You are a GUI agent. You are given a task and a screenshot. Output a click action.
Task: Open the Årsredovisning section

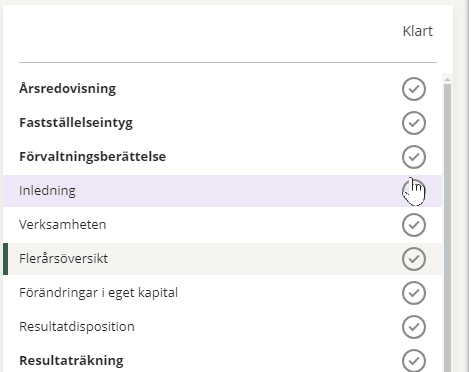coord(68,89)
